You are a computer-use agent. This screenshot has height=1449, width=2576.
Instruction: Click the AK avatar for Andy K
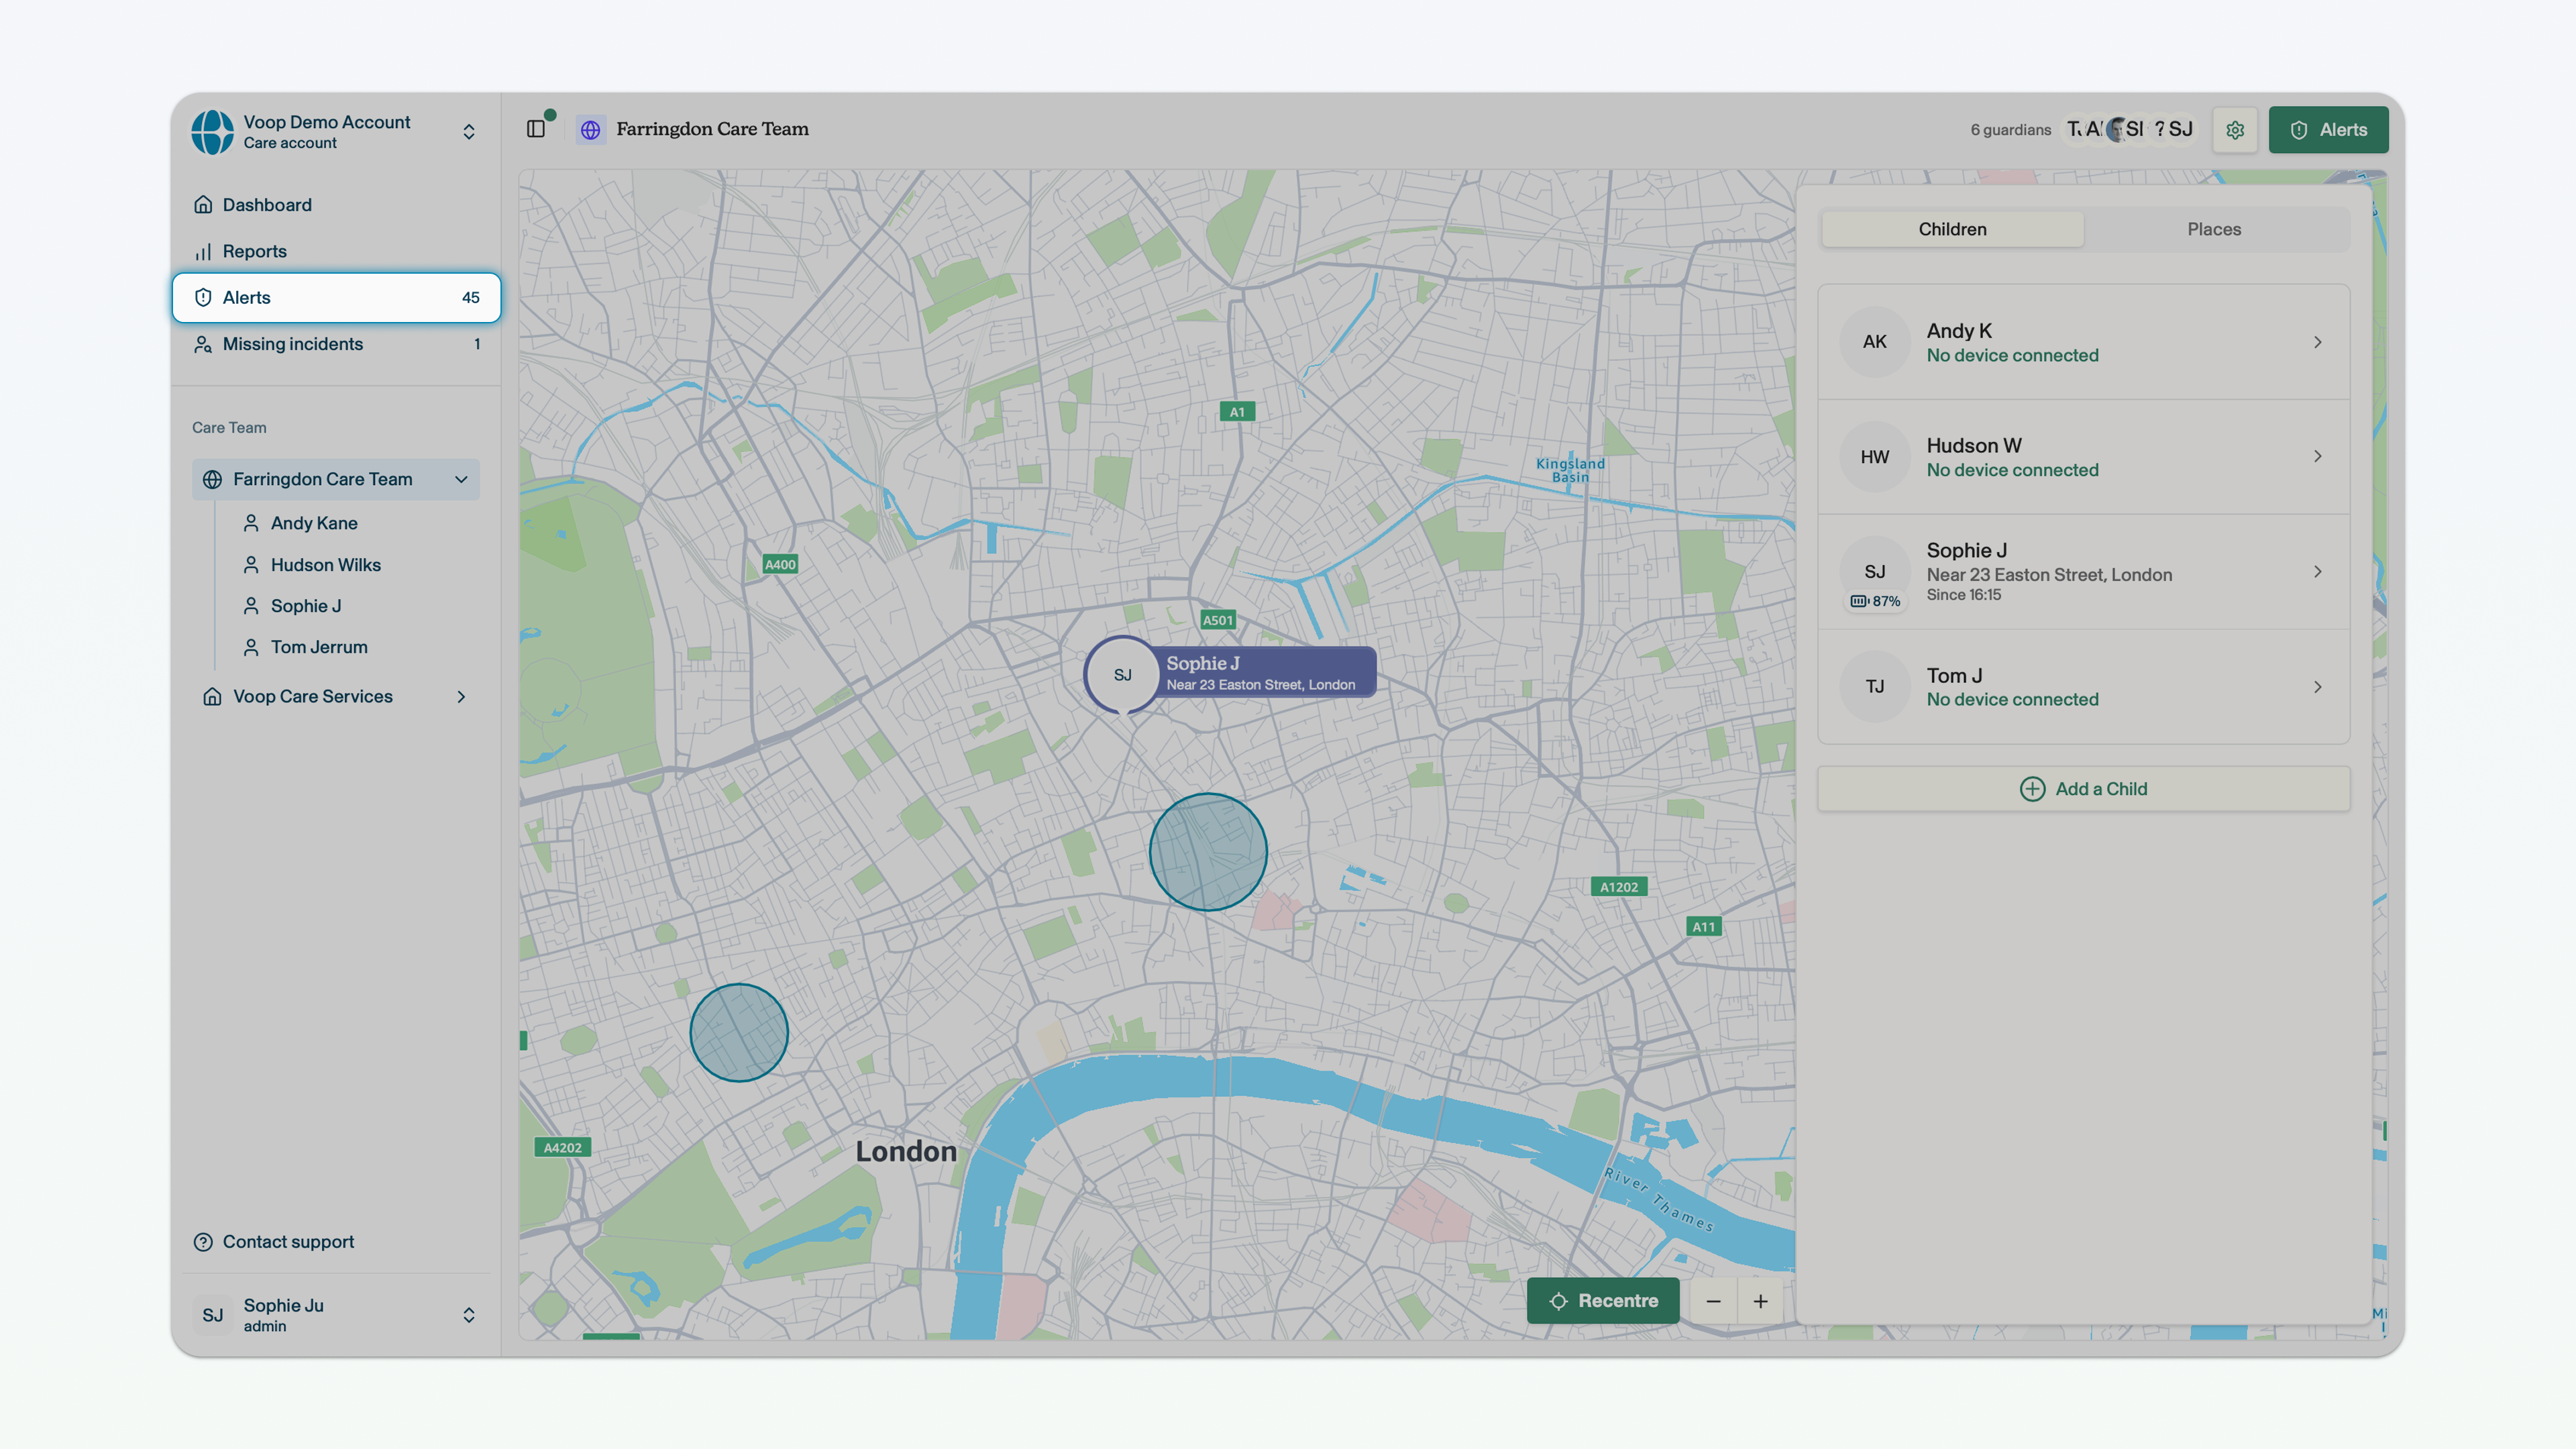pyautogui.click(x=1875, y=342)
